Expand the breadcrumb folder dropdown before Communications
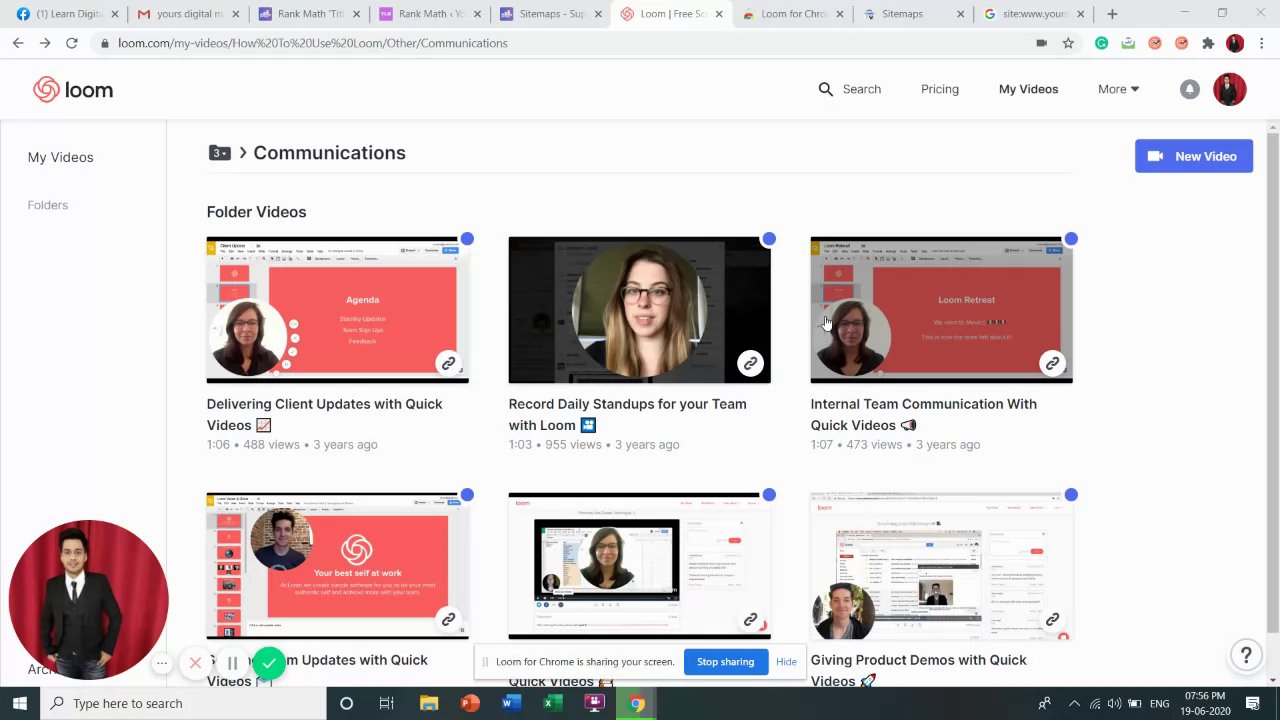This screenshot has height=720, width=1280. pyautogui.click(x=220, y=153)
